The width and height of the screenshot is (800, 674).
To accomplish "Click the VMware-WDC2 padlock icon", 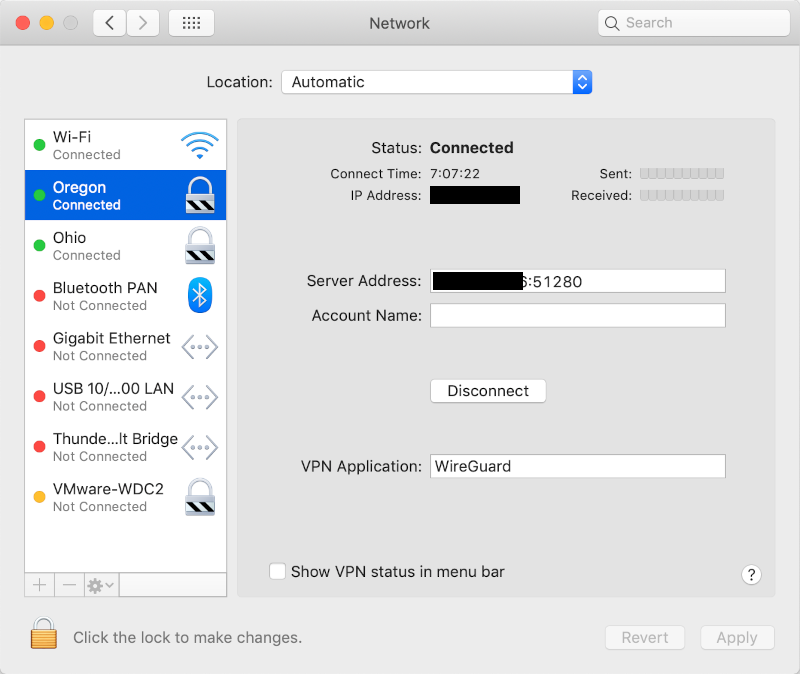I will (199, 497).
